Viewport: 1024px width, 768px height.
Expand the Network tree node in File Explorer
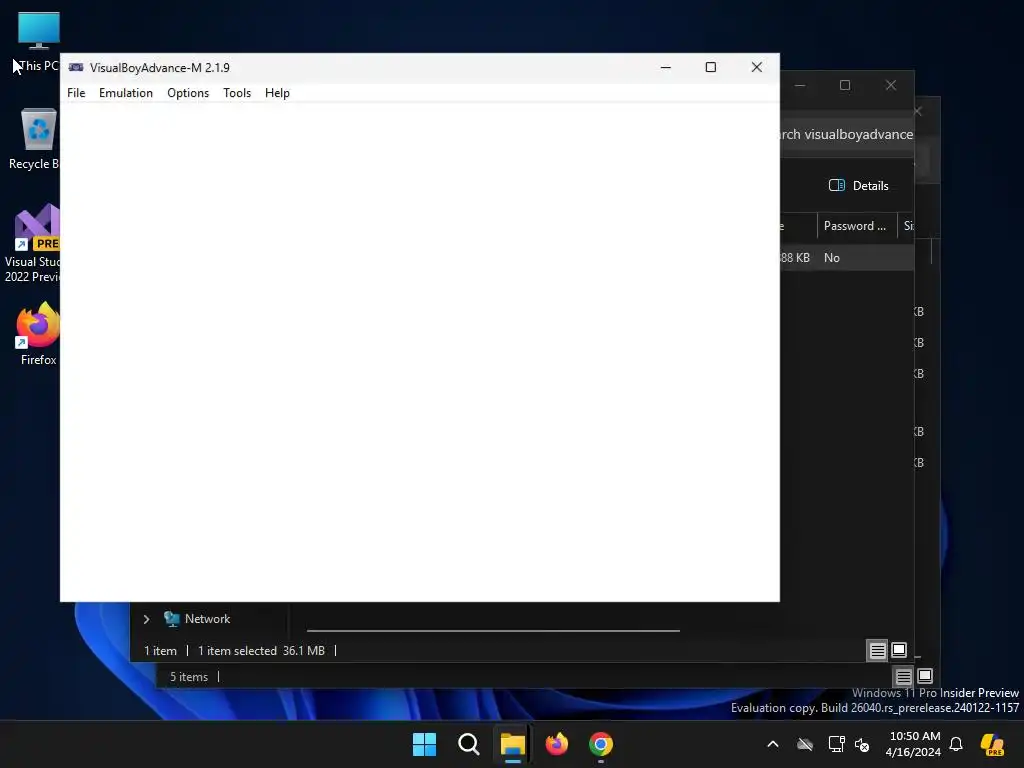[x=146, y=619]
